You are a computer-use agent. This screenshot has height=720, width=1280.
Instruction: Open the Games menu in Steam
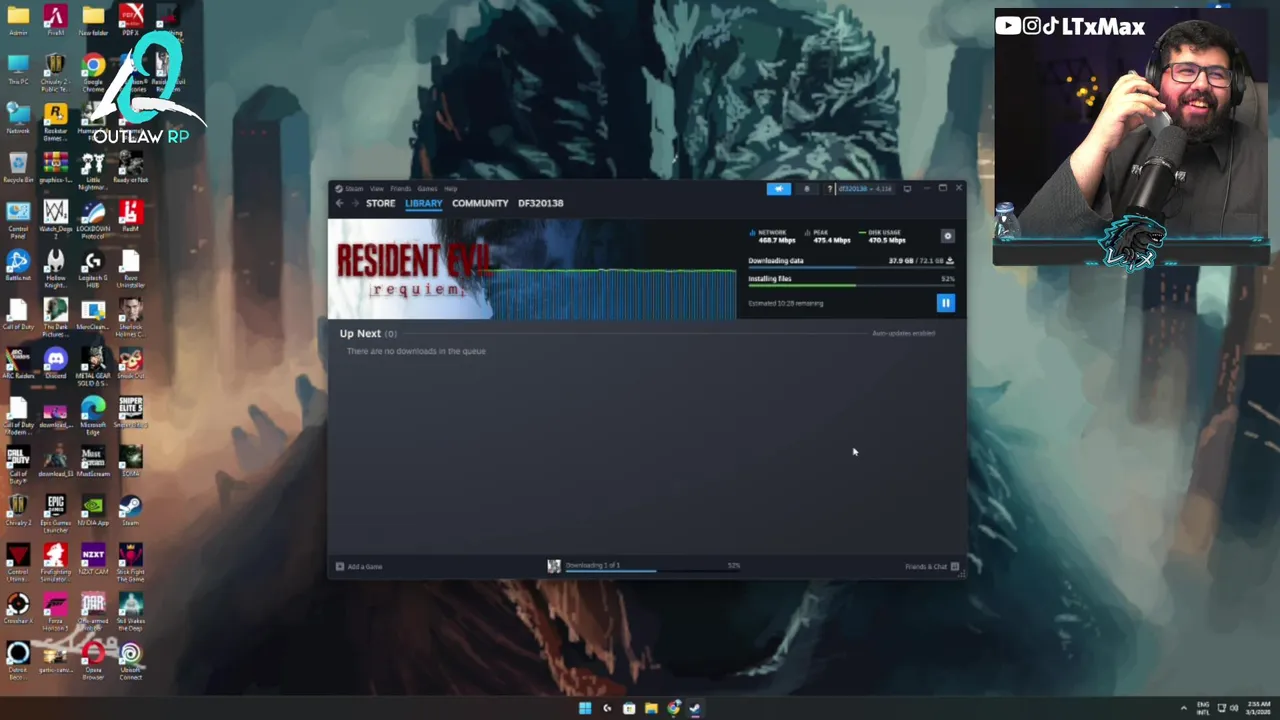coord(427,188)
